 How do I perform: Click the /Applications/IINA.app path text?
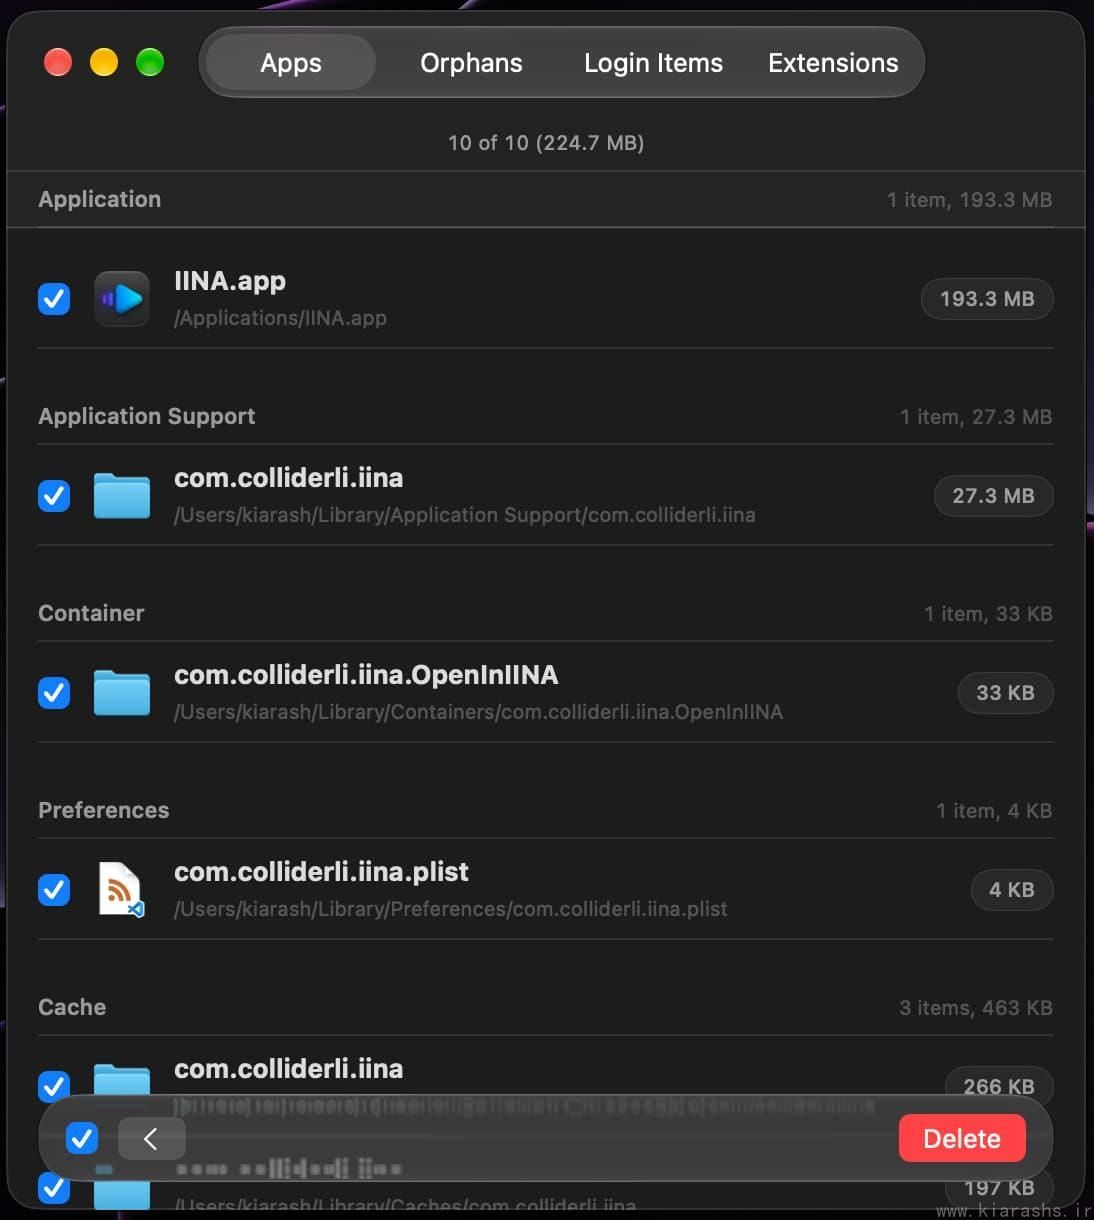[280, 318]
